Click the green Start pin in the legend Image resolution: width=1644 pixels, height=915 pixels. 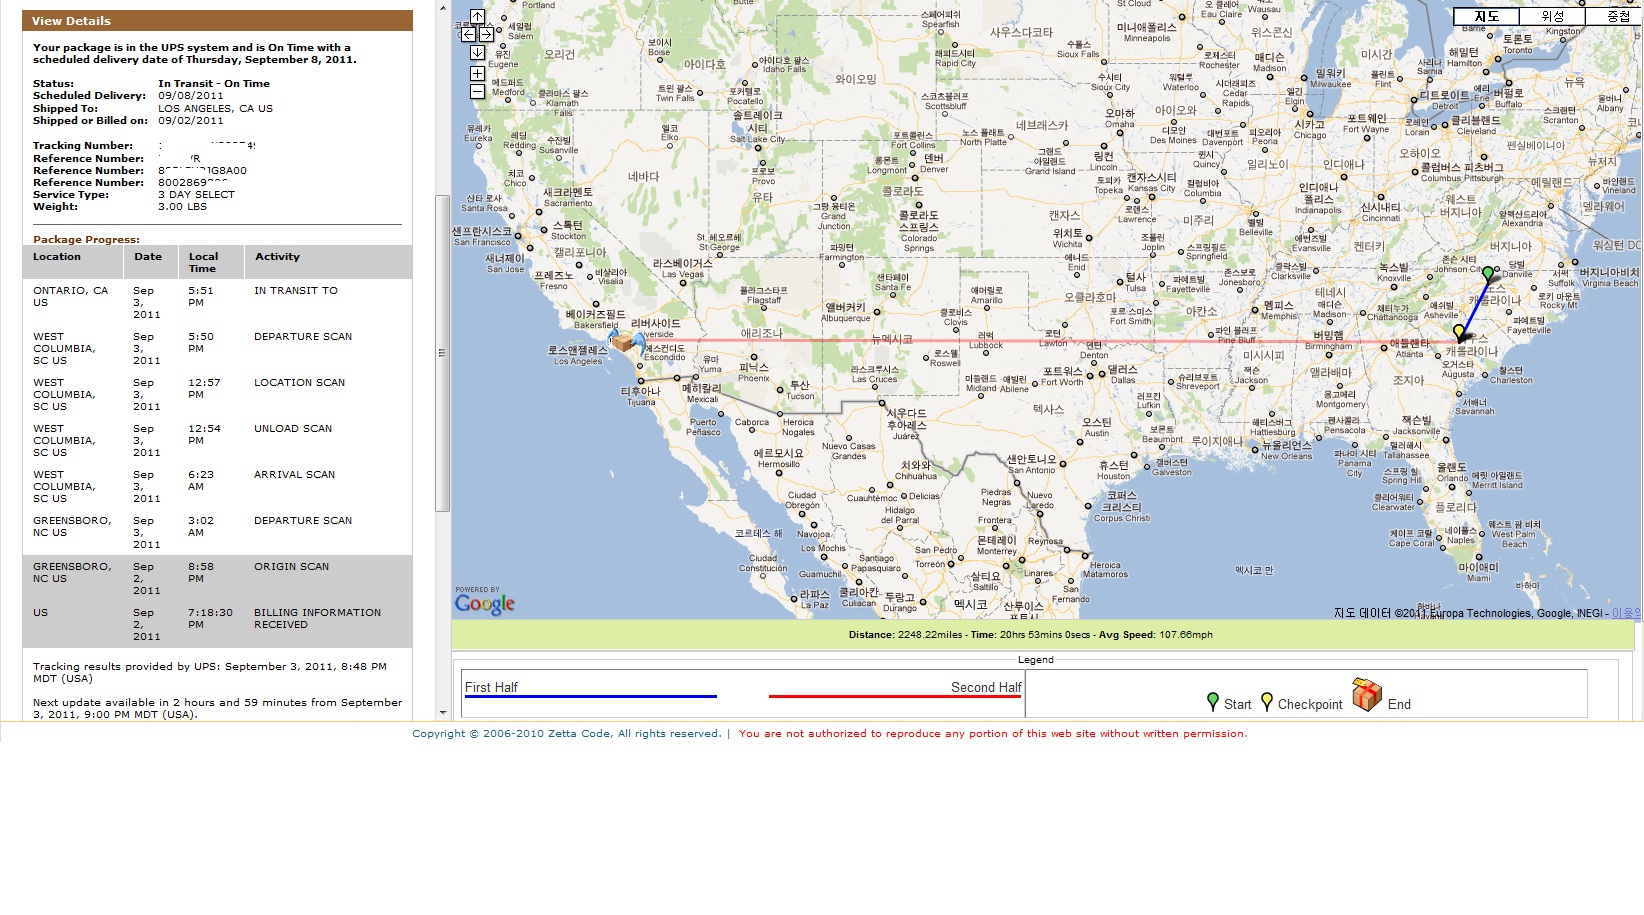(1213, 701)
